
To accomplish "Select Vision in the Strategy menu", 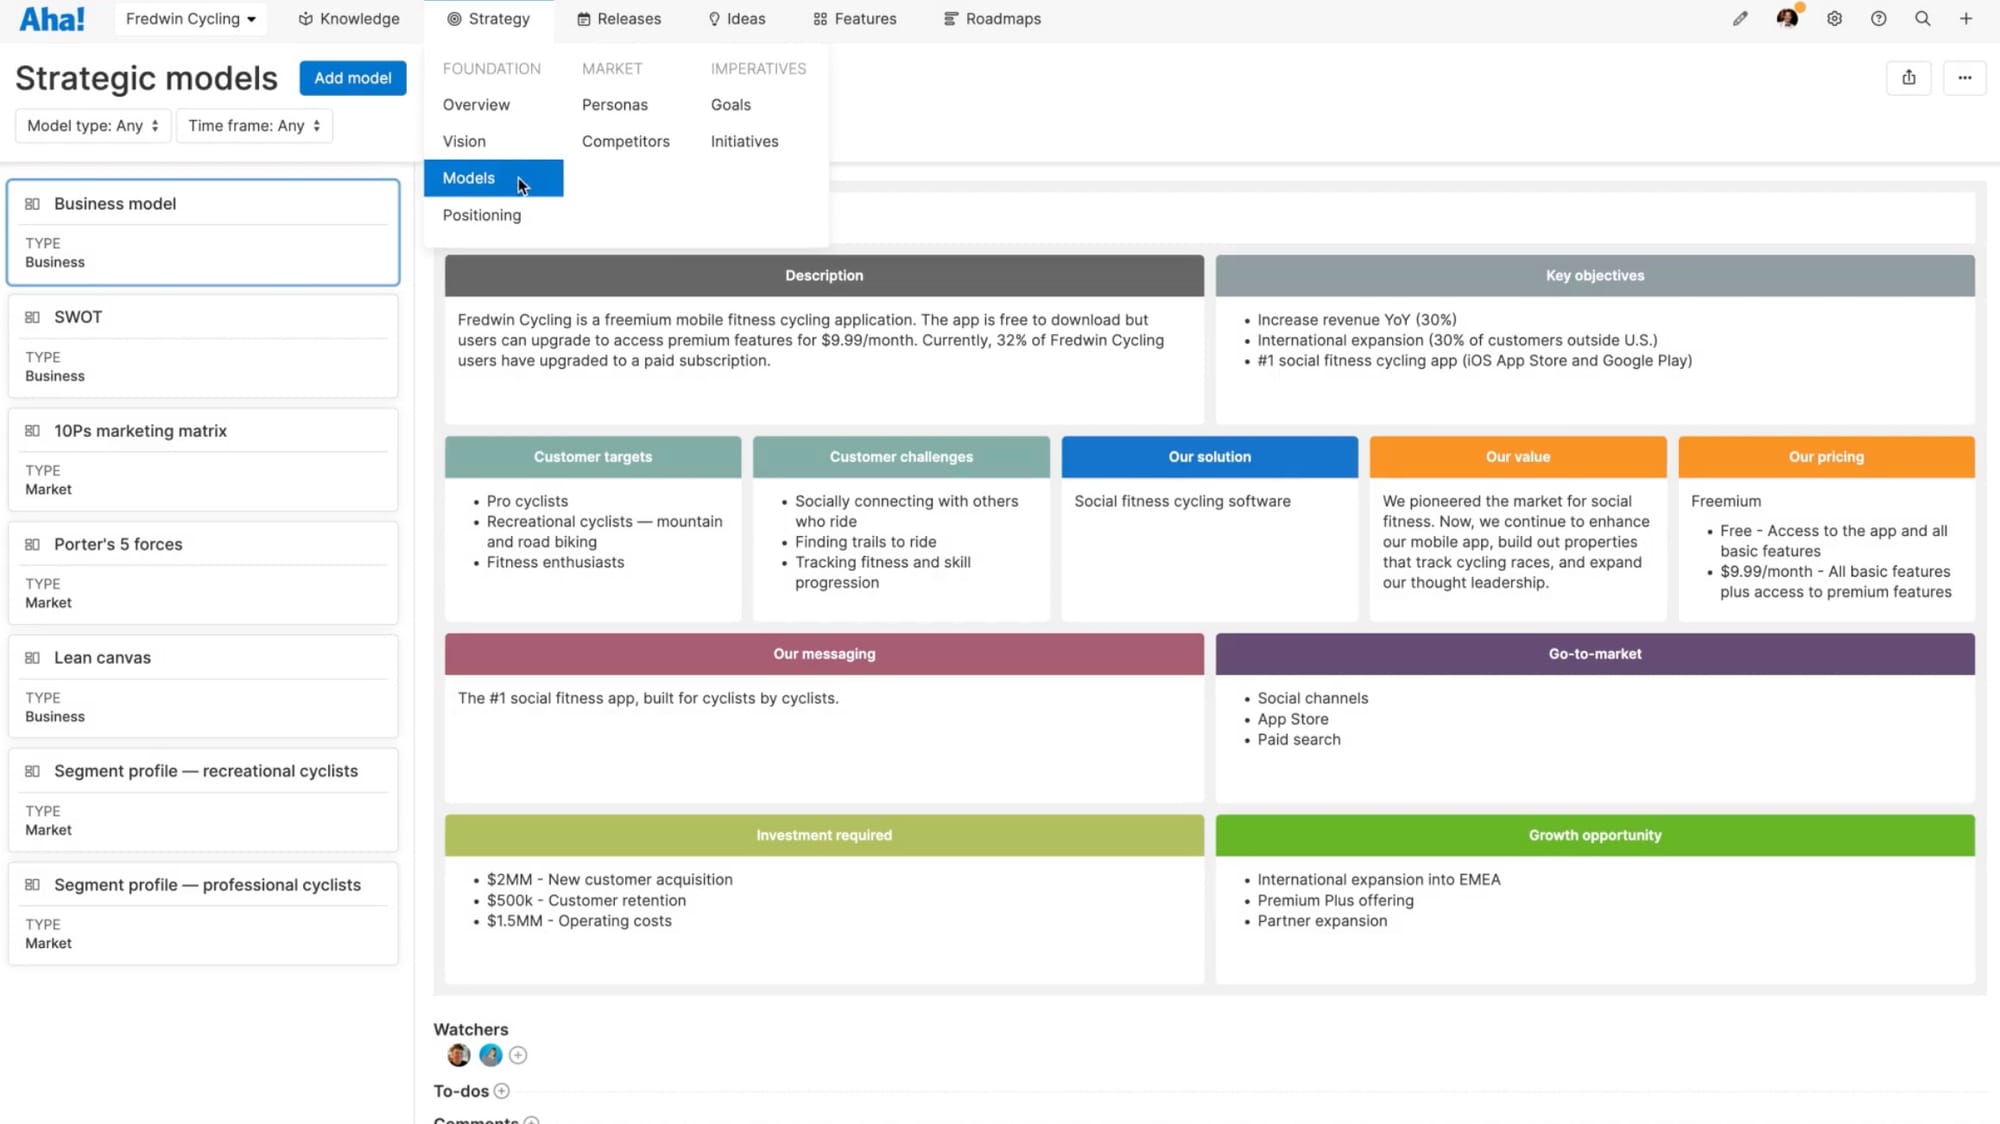I will [464, 142].
